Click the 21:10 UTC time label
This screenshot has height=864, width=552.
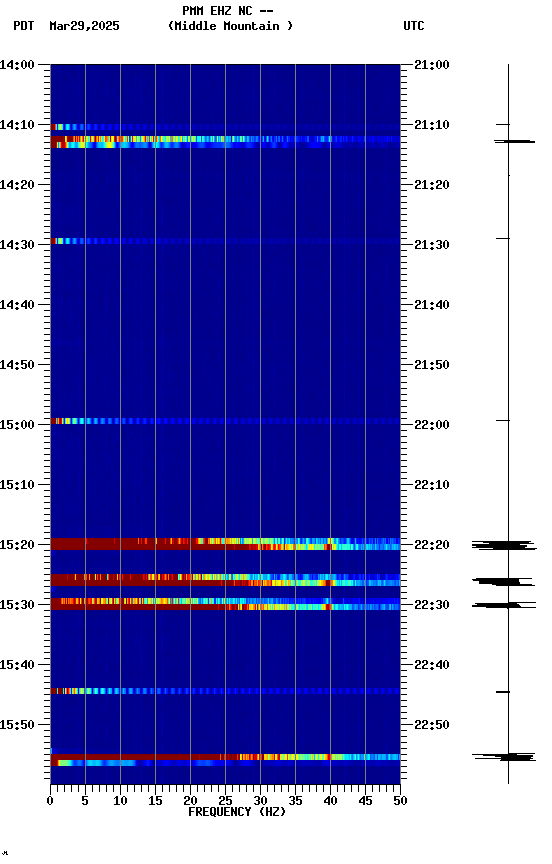432,125
